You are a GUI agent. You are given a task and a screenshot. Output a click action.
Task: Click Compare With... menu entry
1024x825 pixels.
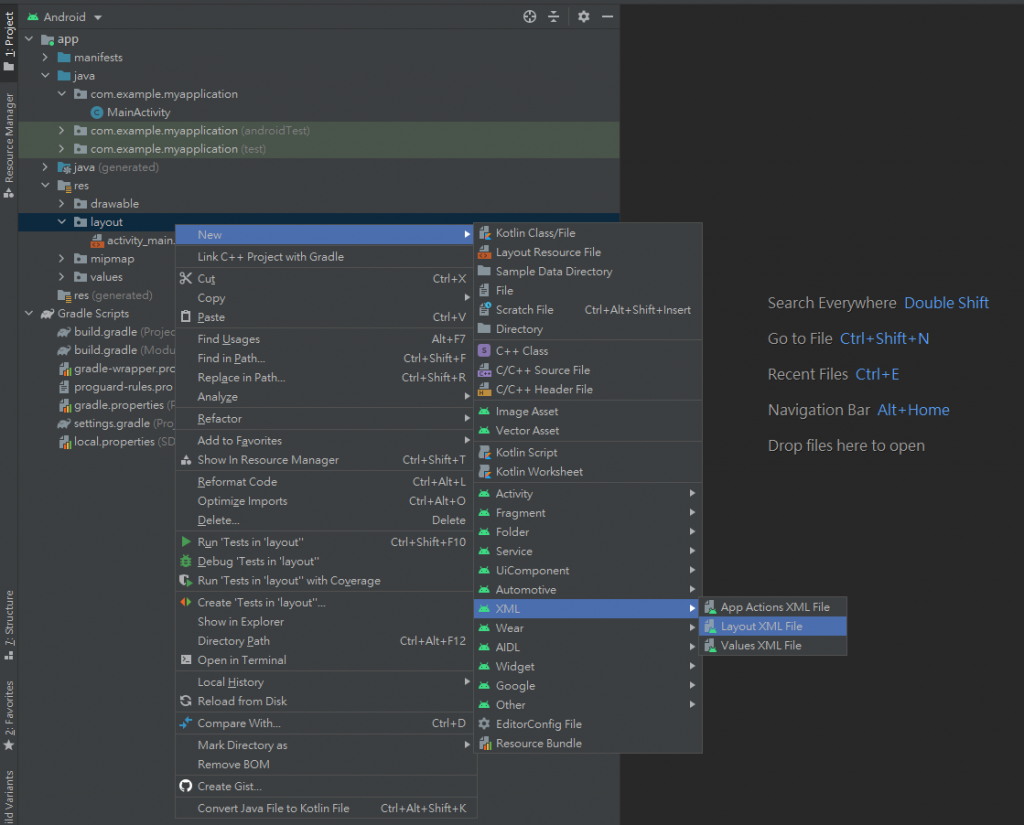(x=326, y=723)
